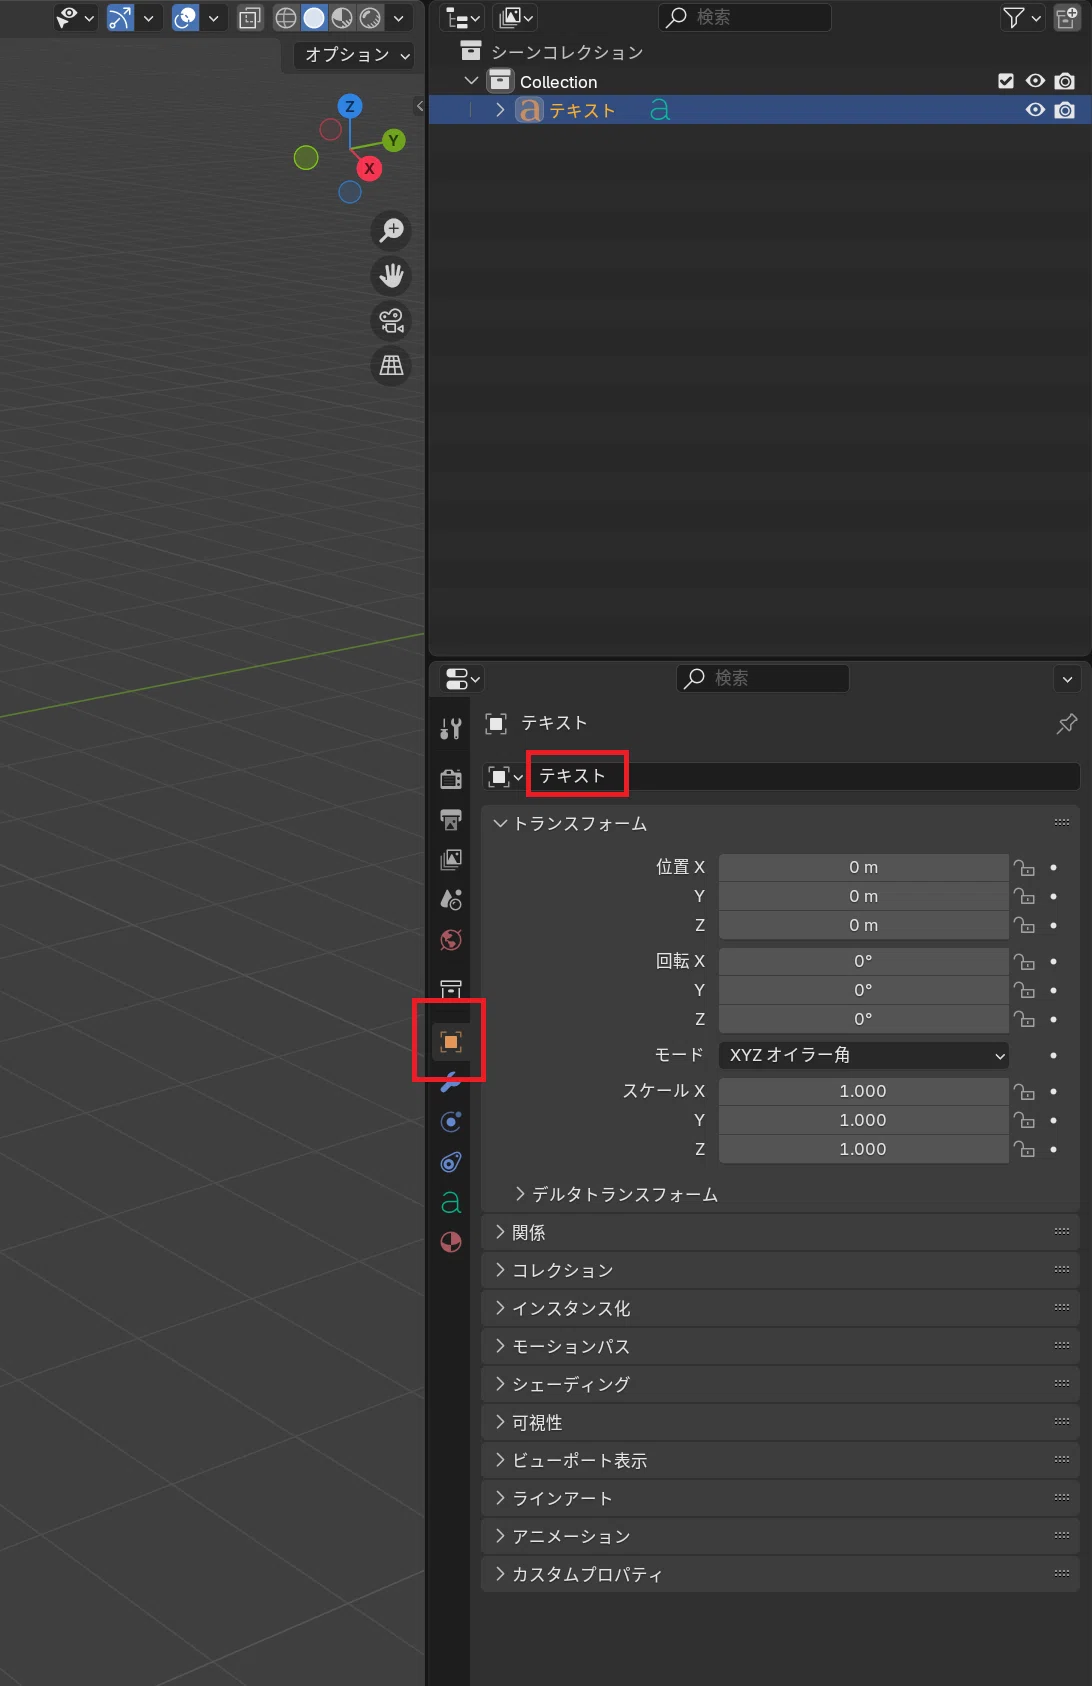
Task: Open the オプション dropdown
Action: (356, 55)
